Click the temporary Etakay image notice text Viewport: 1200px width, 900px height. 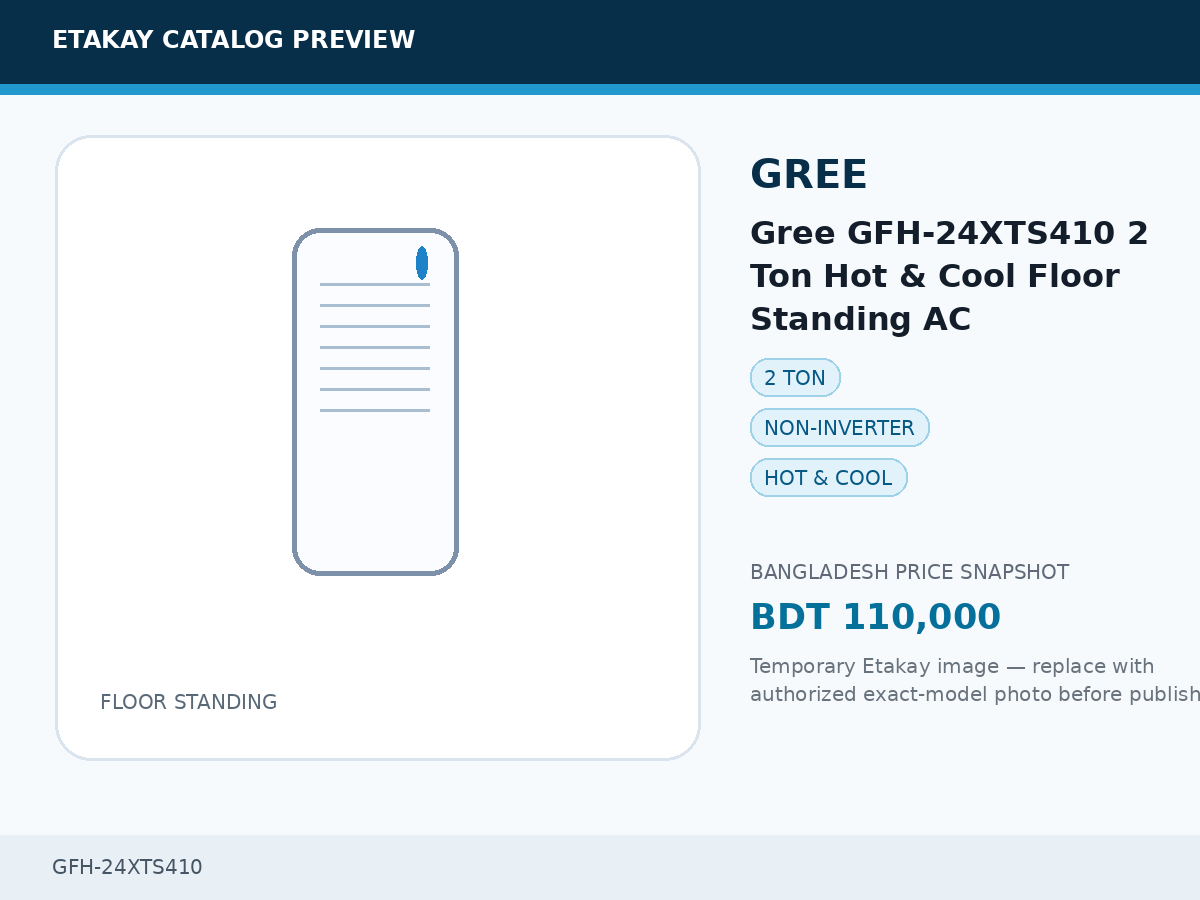coord(975,680)
